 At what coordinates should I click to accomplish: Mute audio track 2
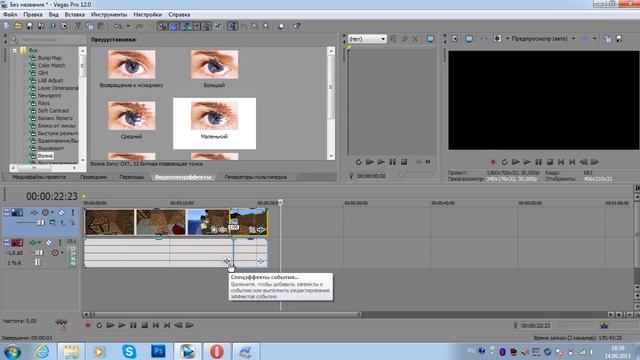[x=49, y=242]
